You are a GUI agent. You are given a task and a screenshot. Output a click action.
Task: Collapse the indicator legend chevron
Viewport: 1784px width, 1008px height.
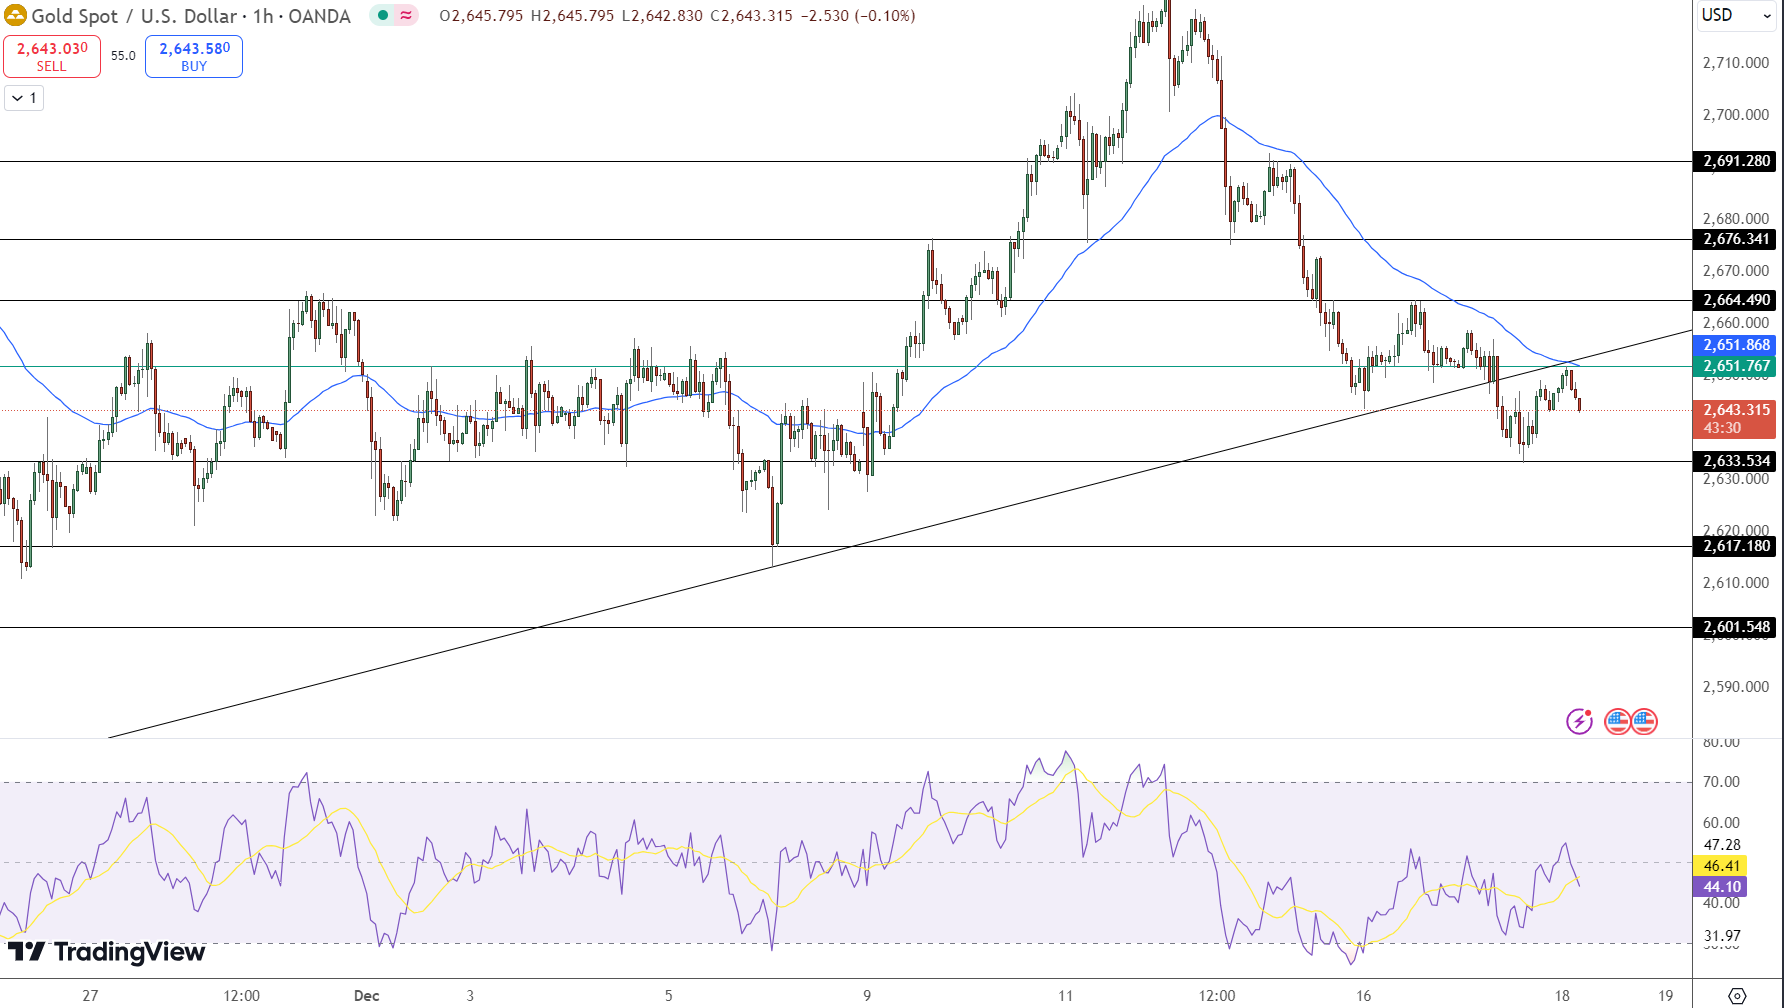24,98
